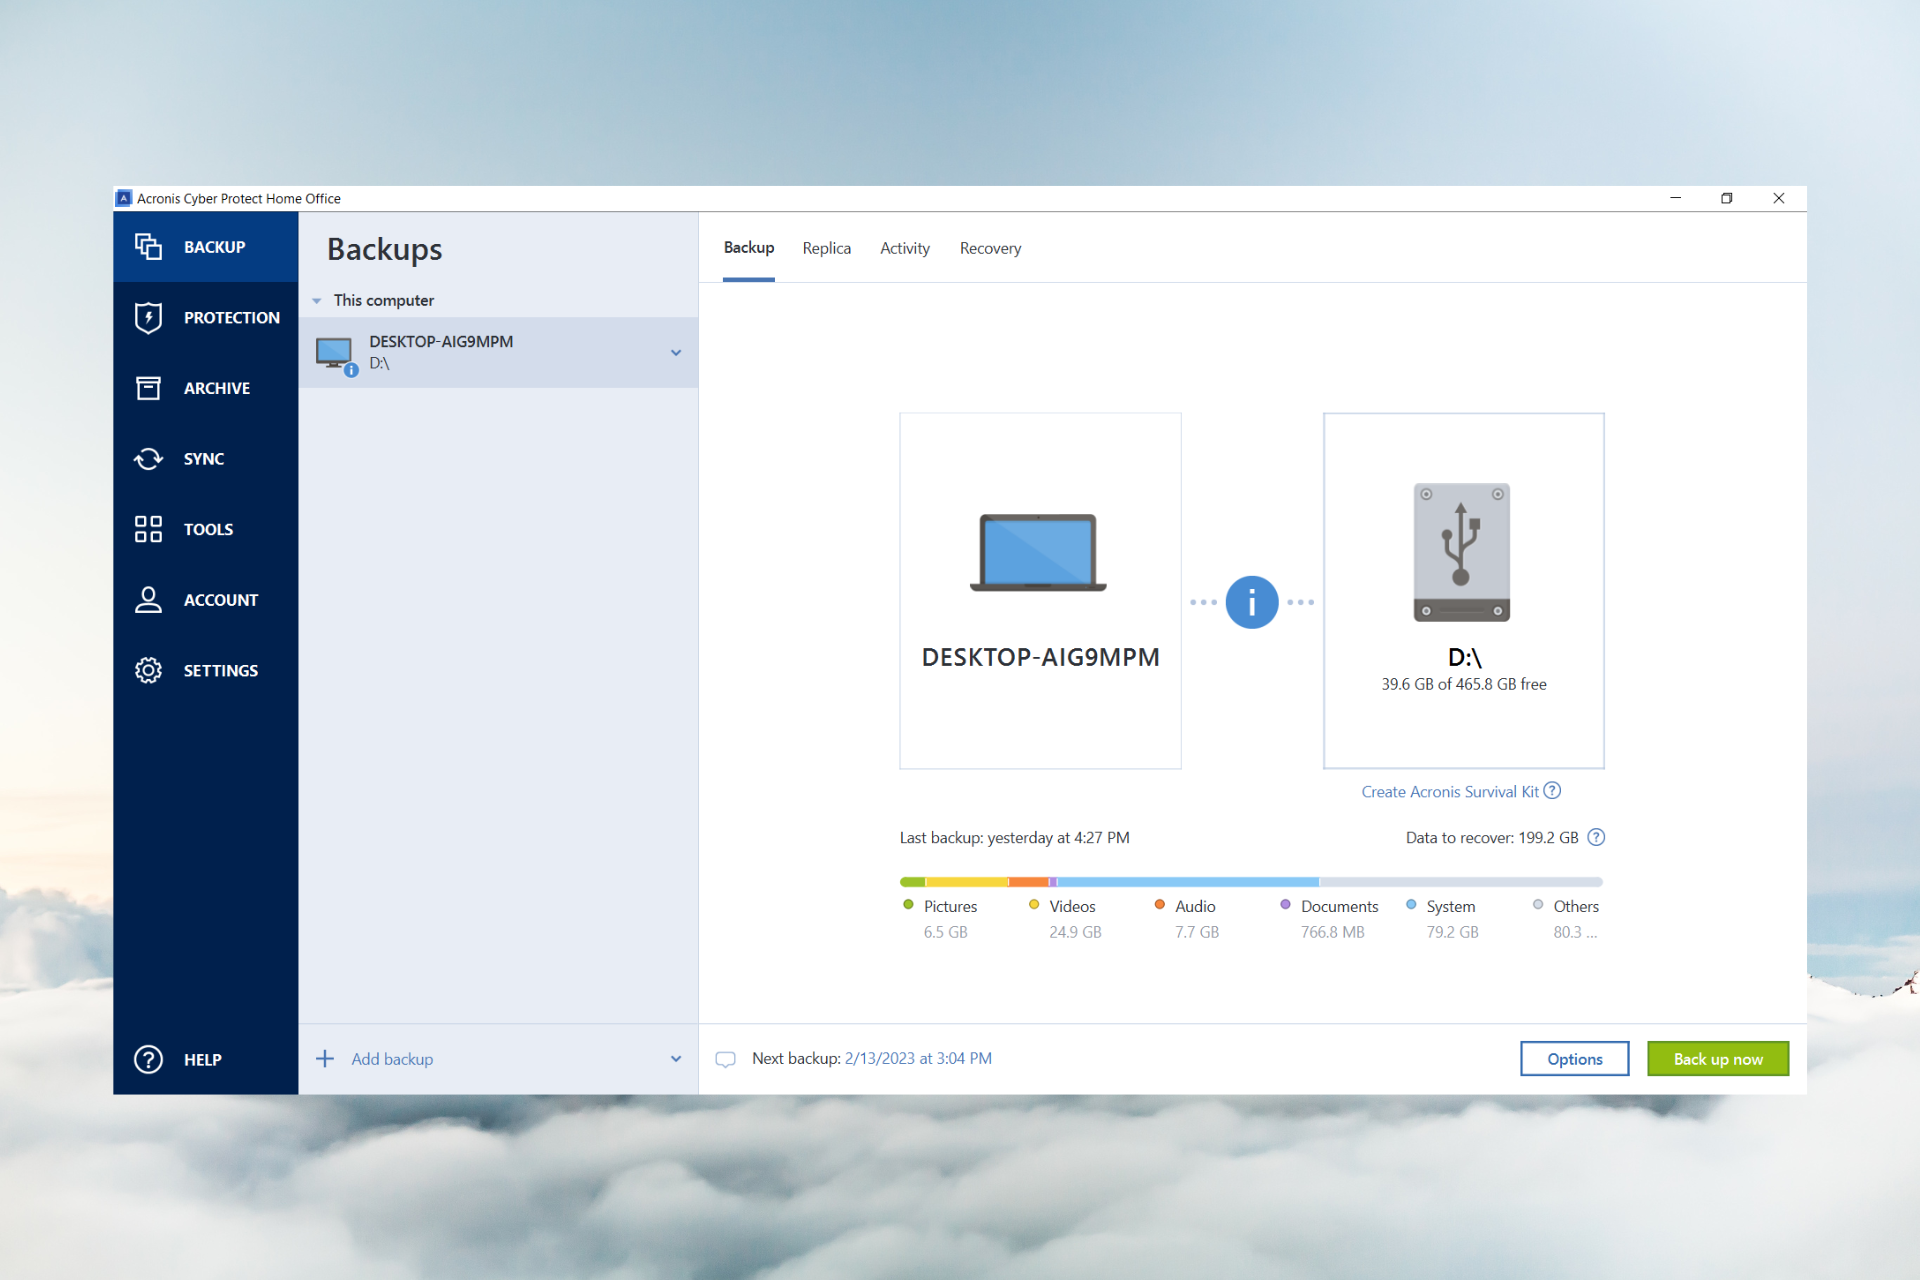Open the Account person icon
The height and width of the screenshot is (1280, 1920).
(x=148, y=600)
